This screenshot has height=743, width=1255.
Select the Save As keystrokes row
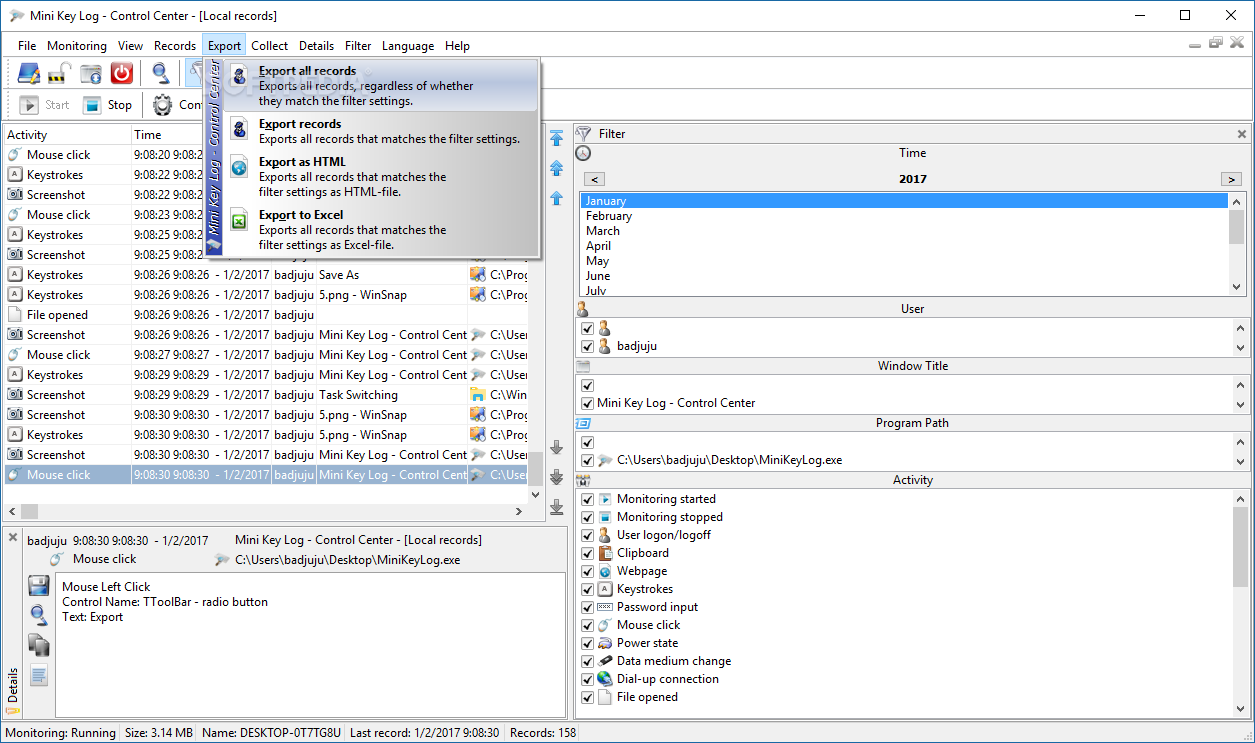[265, 275]
